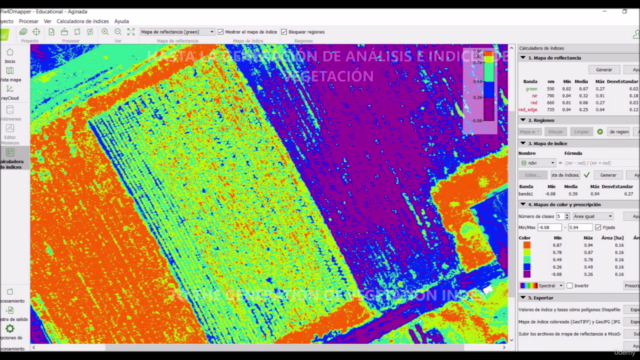Click the document page toolbar icon
The width and height of the screenshot is (640, 360).
click(51, 32)
